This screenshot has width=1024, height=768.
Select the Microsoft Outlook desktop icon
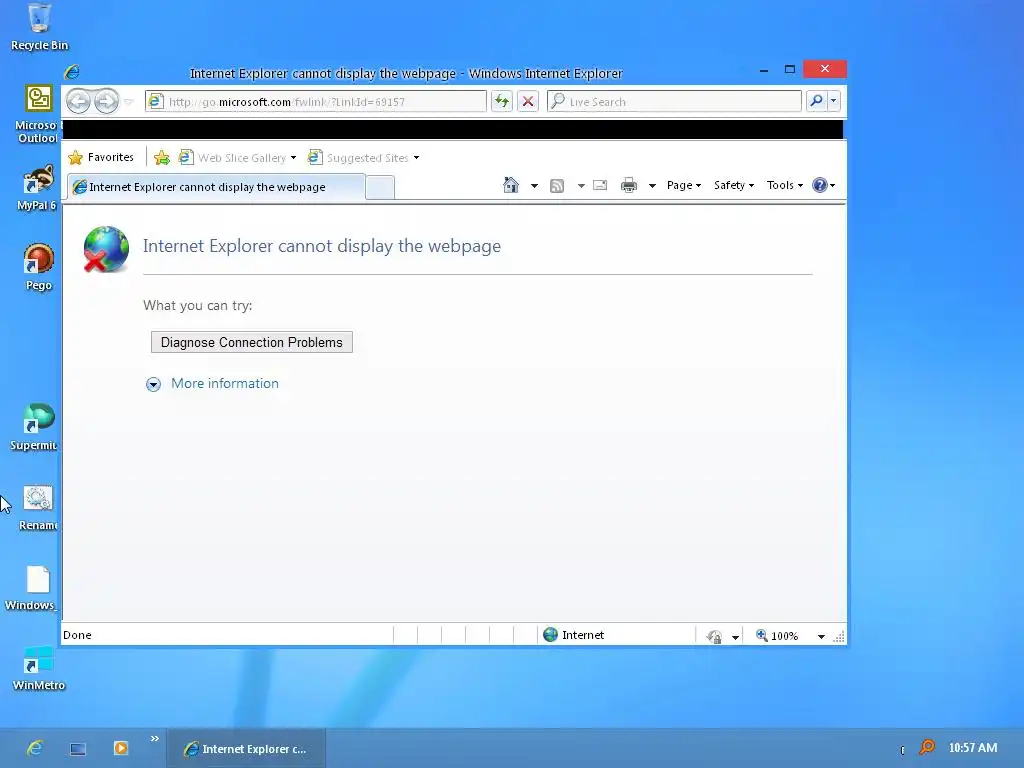point(37,114)
